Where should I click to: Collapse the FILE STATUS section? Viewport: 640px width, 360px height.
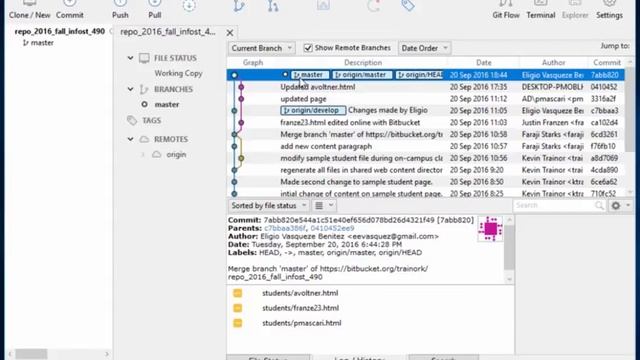pyautogui.click(x=130, y=58)
